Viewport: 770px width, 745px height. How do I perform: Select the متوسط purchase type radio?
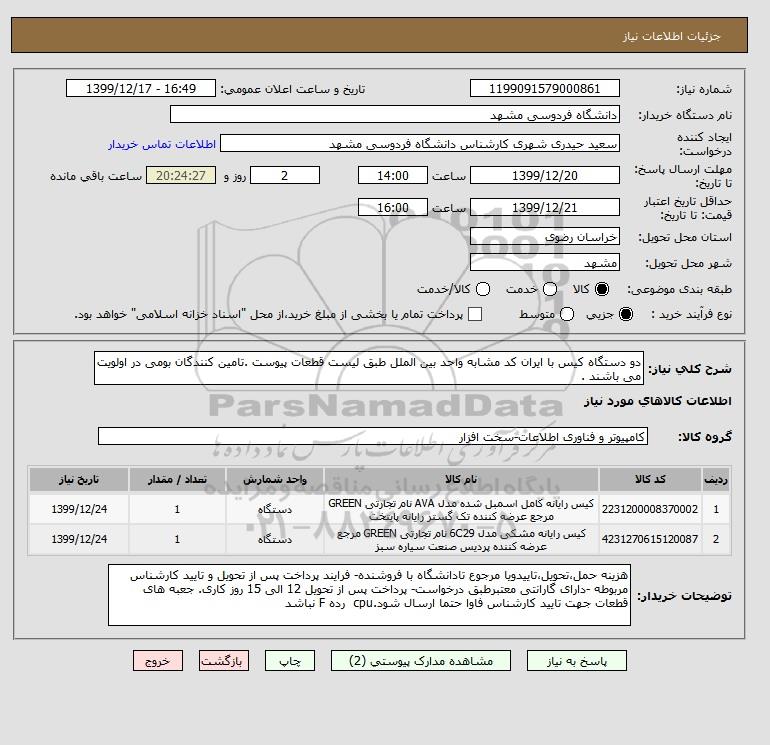[567, 314]
